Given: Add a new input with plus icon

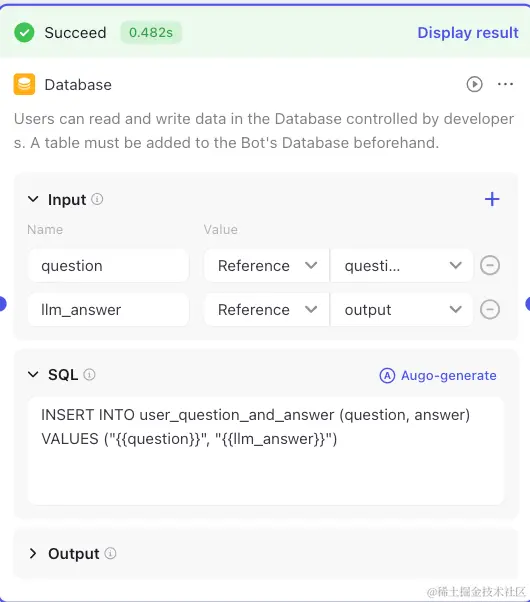Looking at the screenshot, I should pyautogui.click(x=492, y=199).
